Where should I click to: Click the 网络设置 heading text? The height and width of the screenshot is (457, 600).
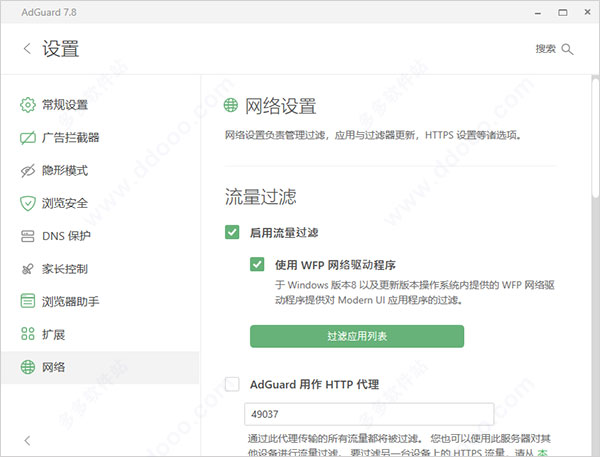280,106
